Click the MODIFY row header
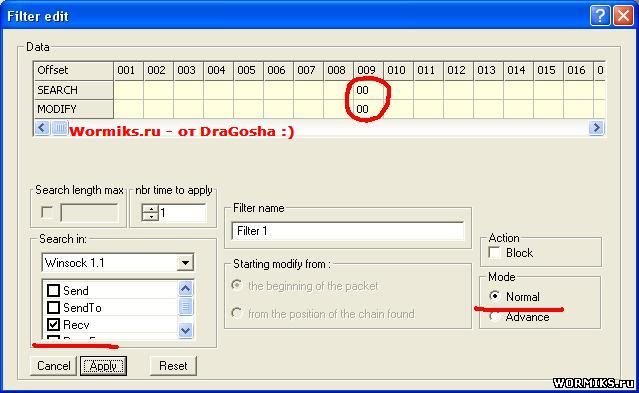This screenshot has height=393, width=639. tap(73, 109)
